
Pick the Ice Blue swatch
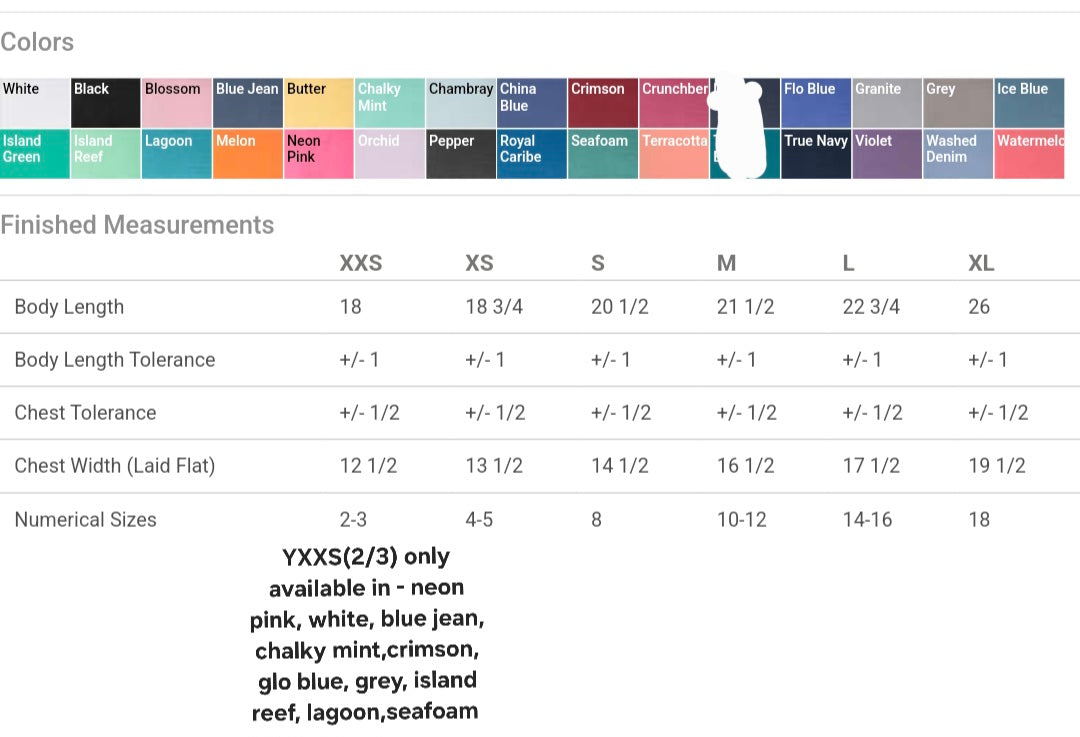1029,103
